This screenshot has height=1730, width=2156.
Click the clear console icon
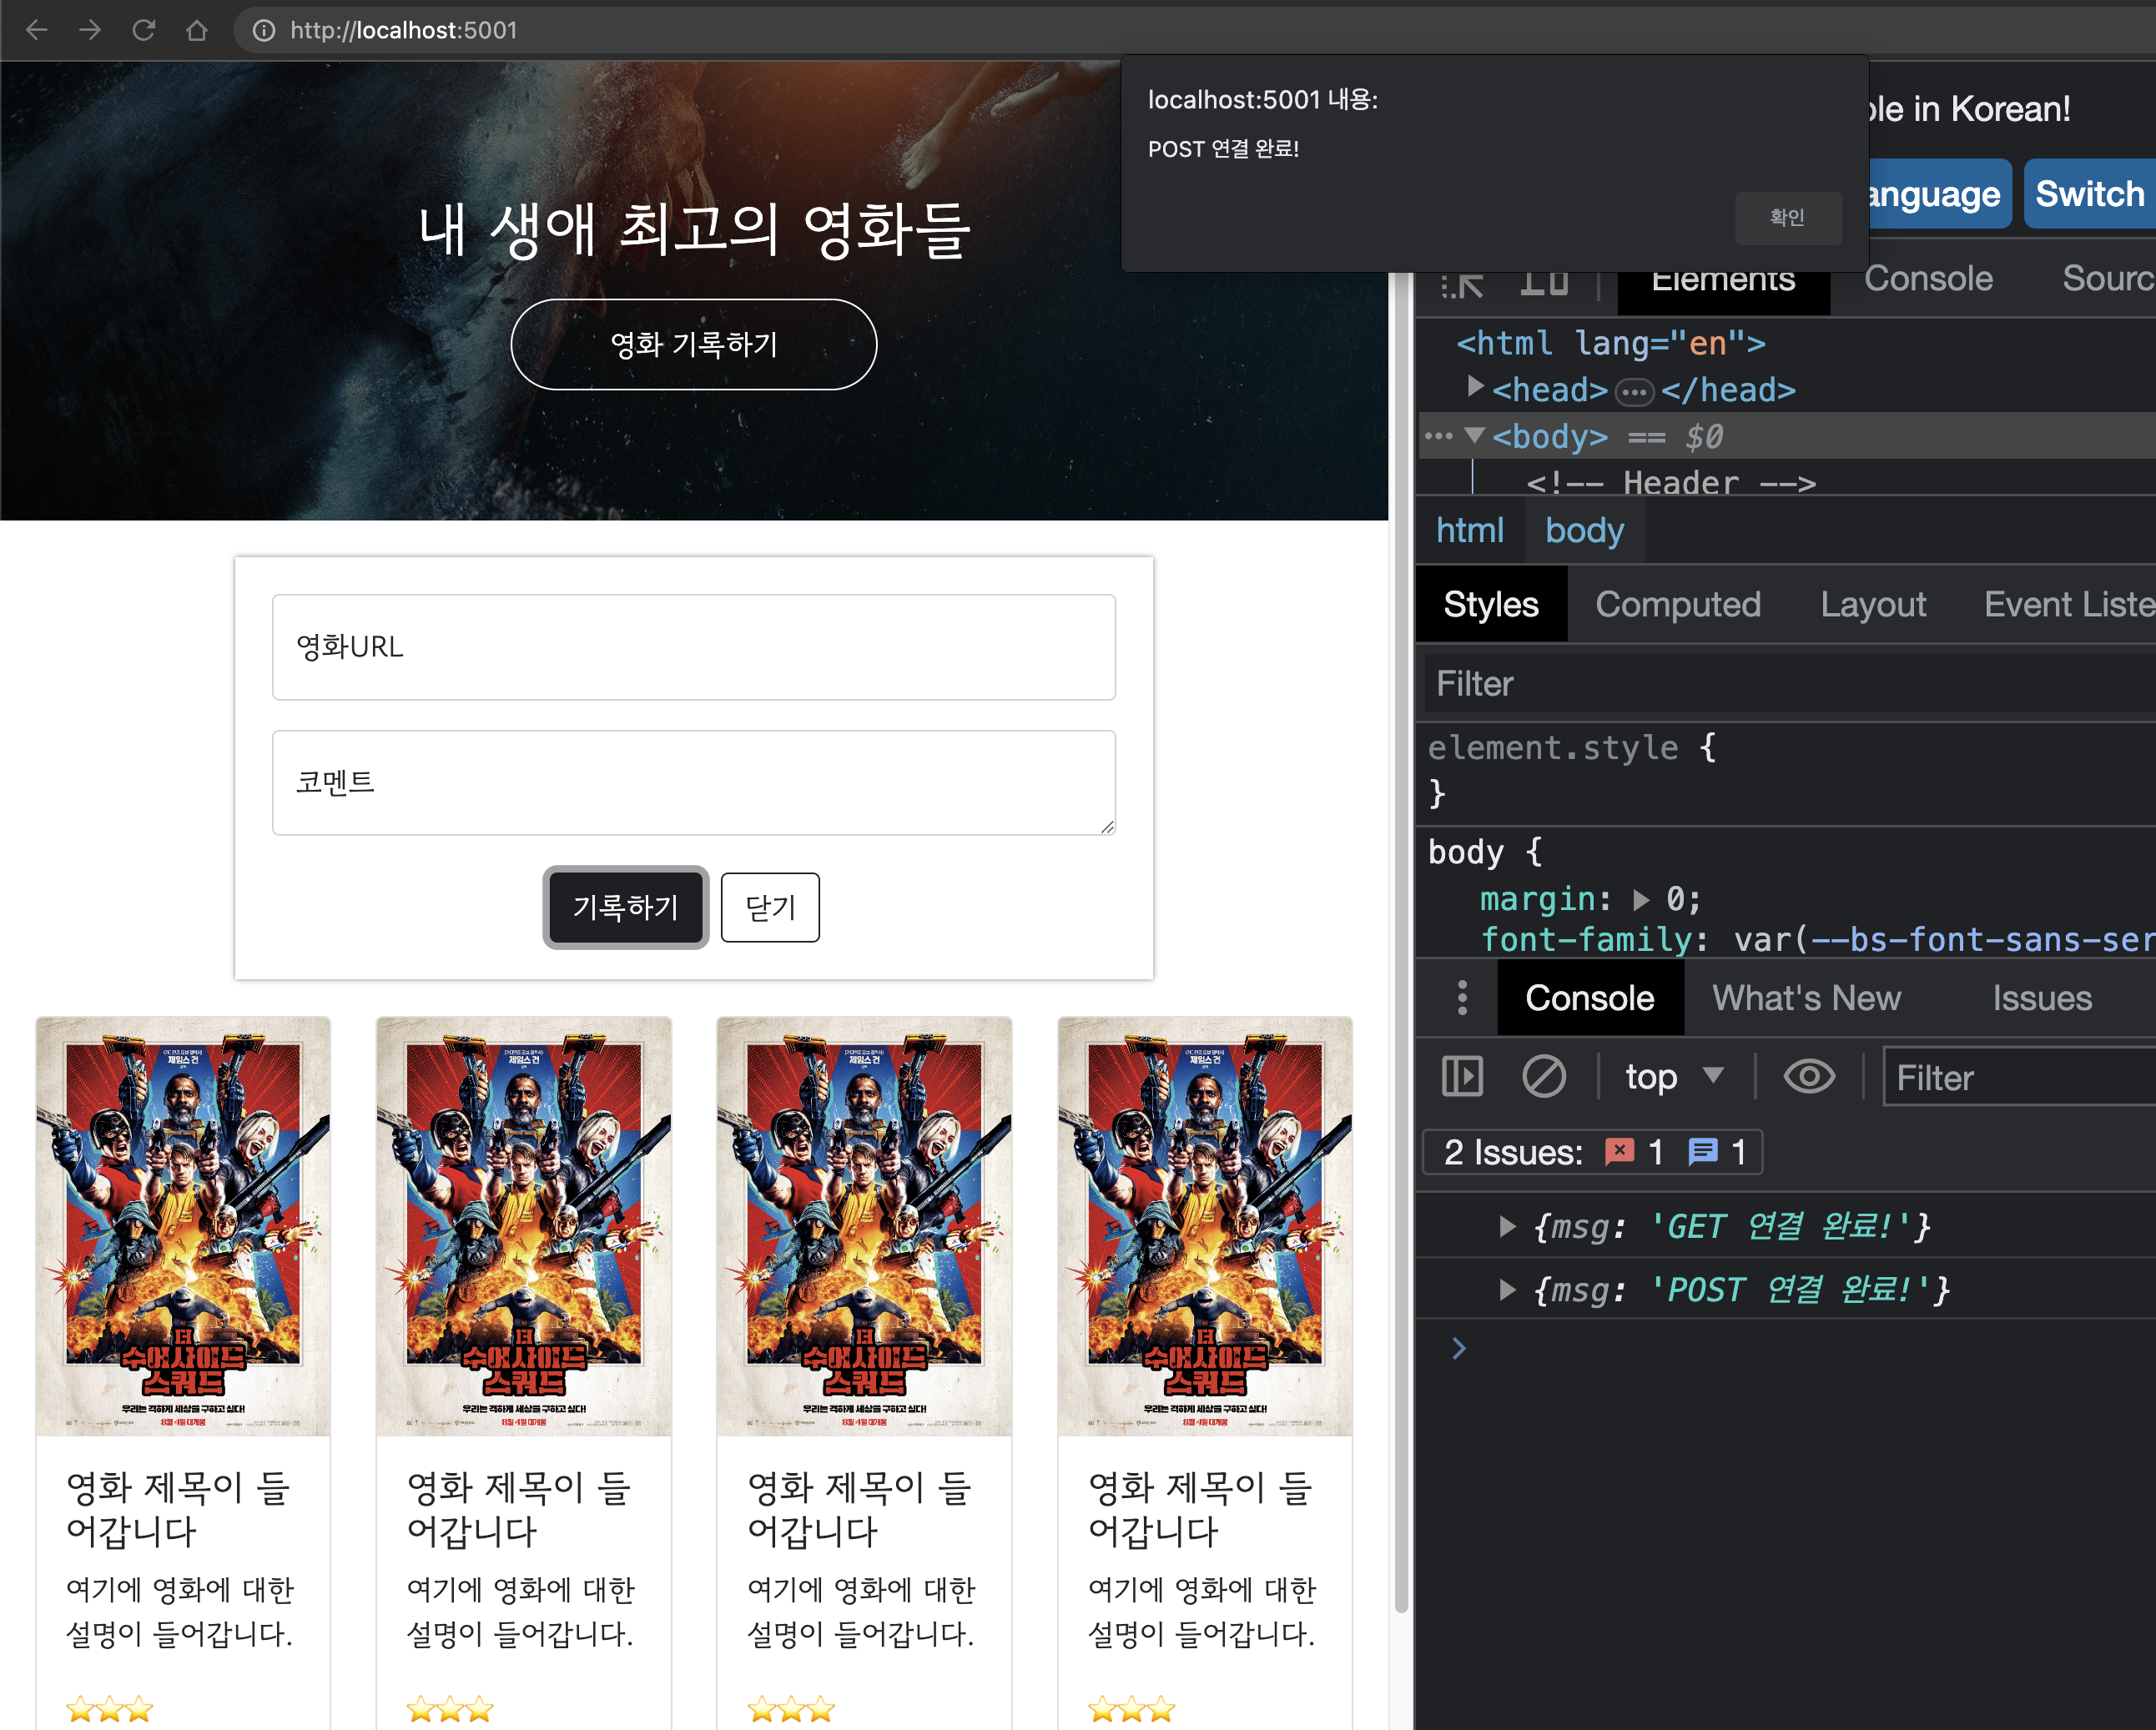tap(1543, 1077)
